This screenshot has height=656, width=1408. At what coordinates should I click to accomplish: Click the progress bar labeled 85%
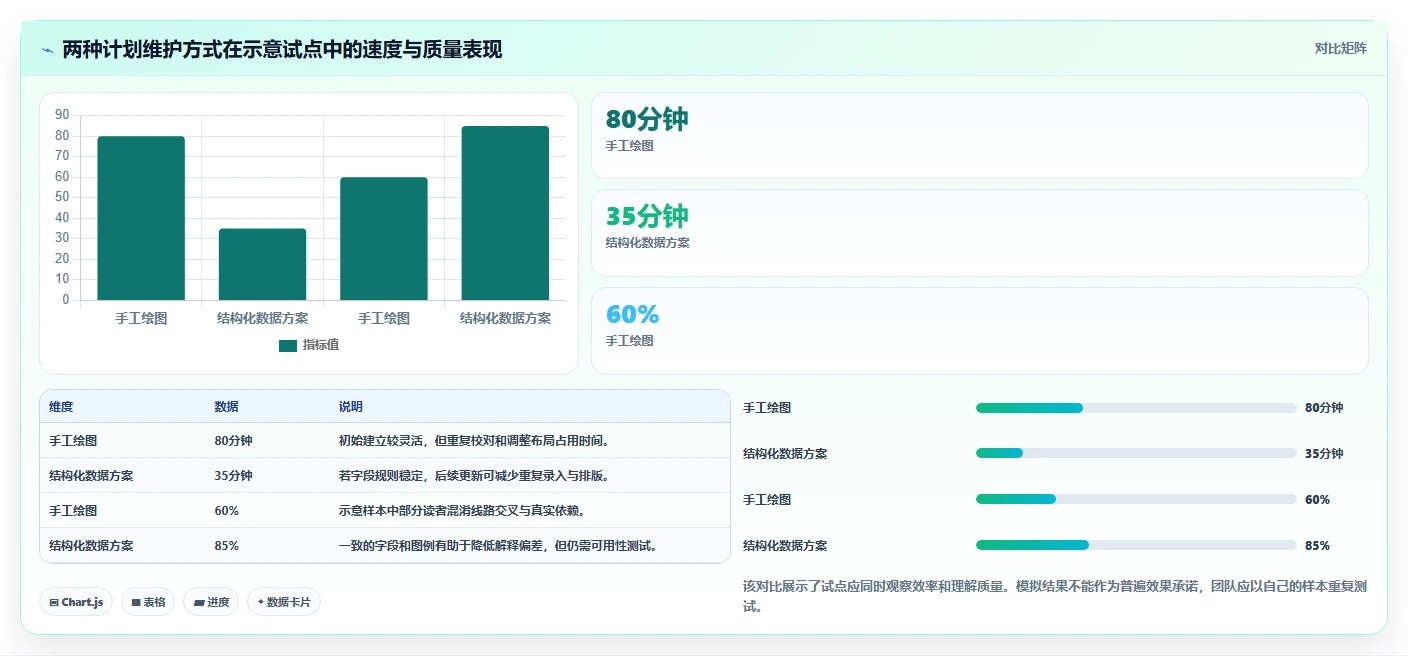pyautogui.click(x=1136, y=545)
